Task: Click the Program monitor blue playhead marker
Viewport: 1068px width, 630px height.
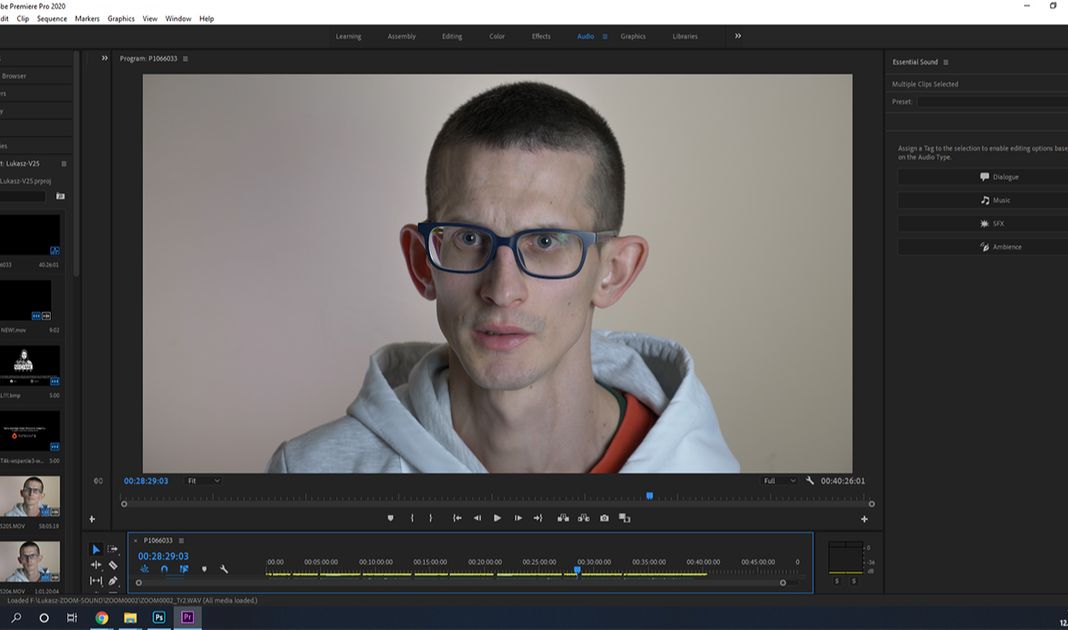Action: [x=649, y=495]
